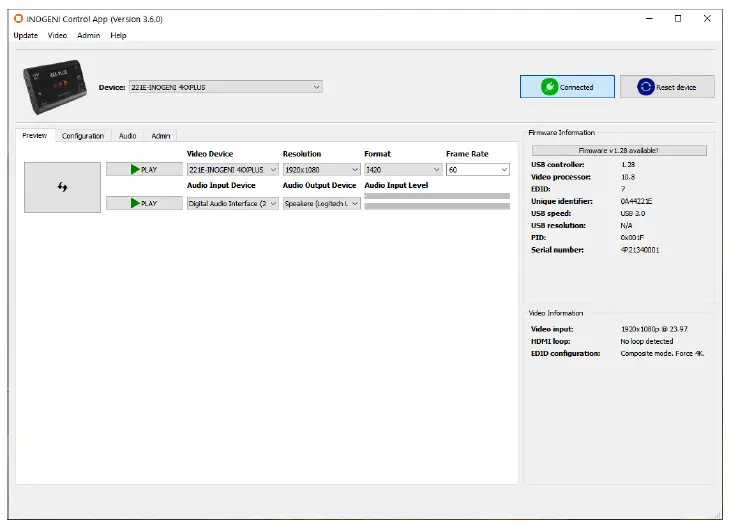741x525 pixels.
Task: Click the INOGENI app logo in title bar
Action: (18, 19)
